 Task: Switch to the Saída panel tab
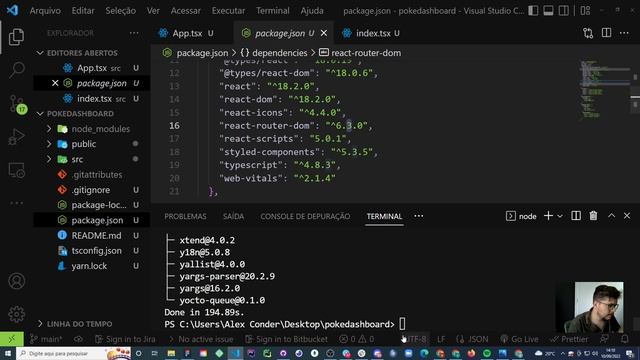(233, 216)
